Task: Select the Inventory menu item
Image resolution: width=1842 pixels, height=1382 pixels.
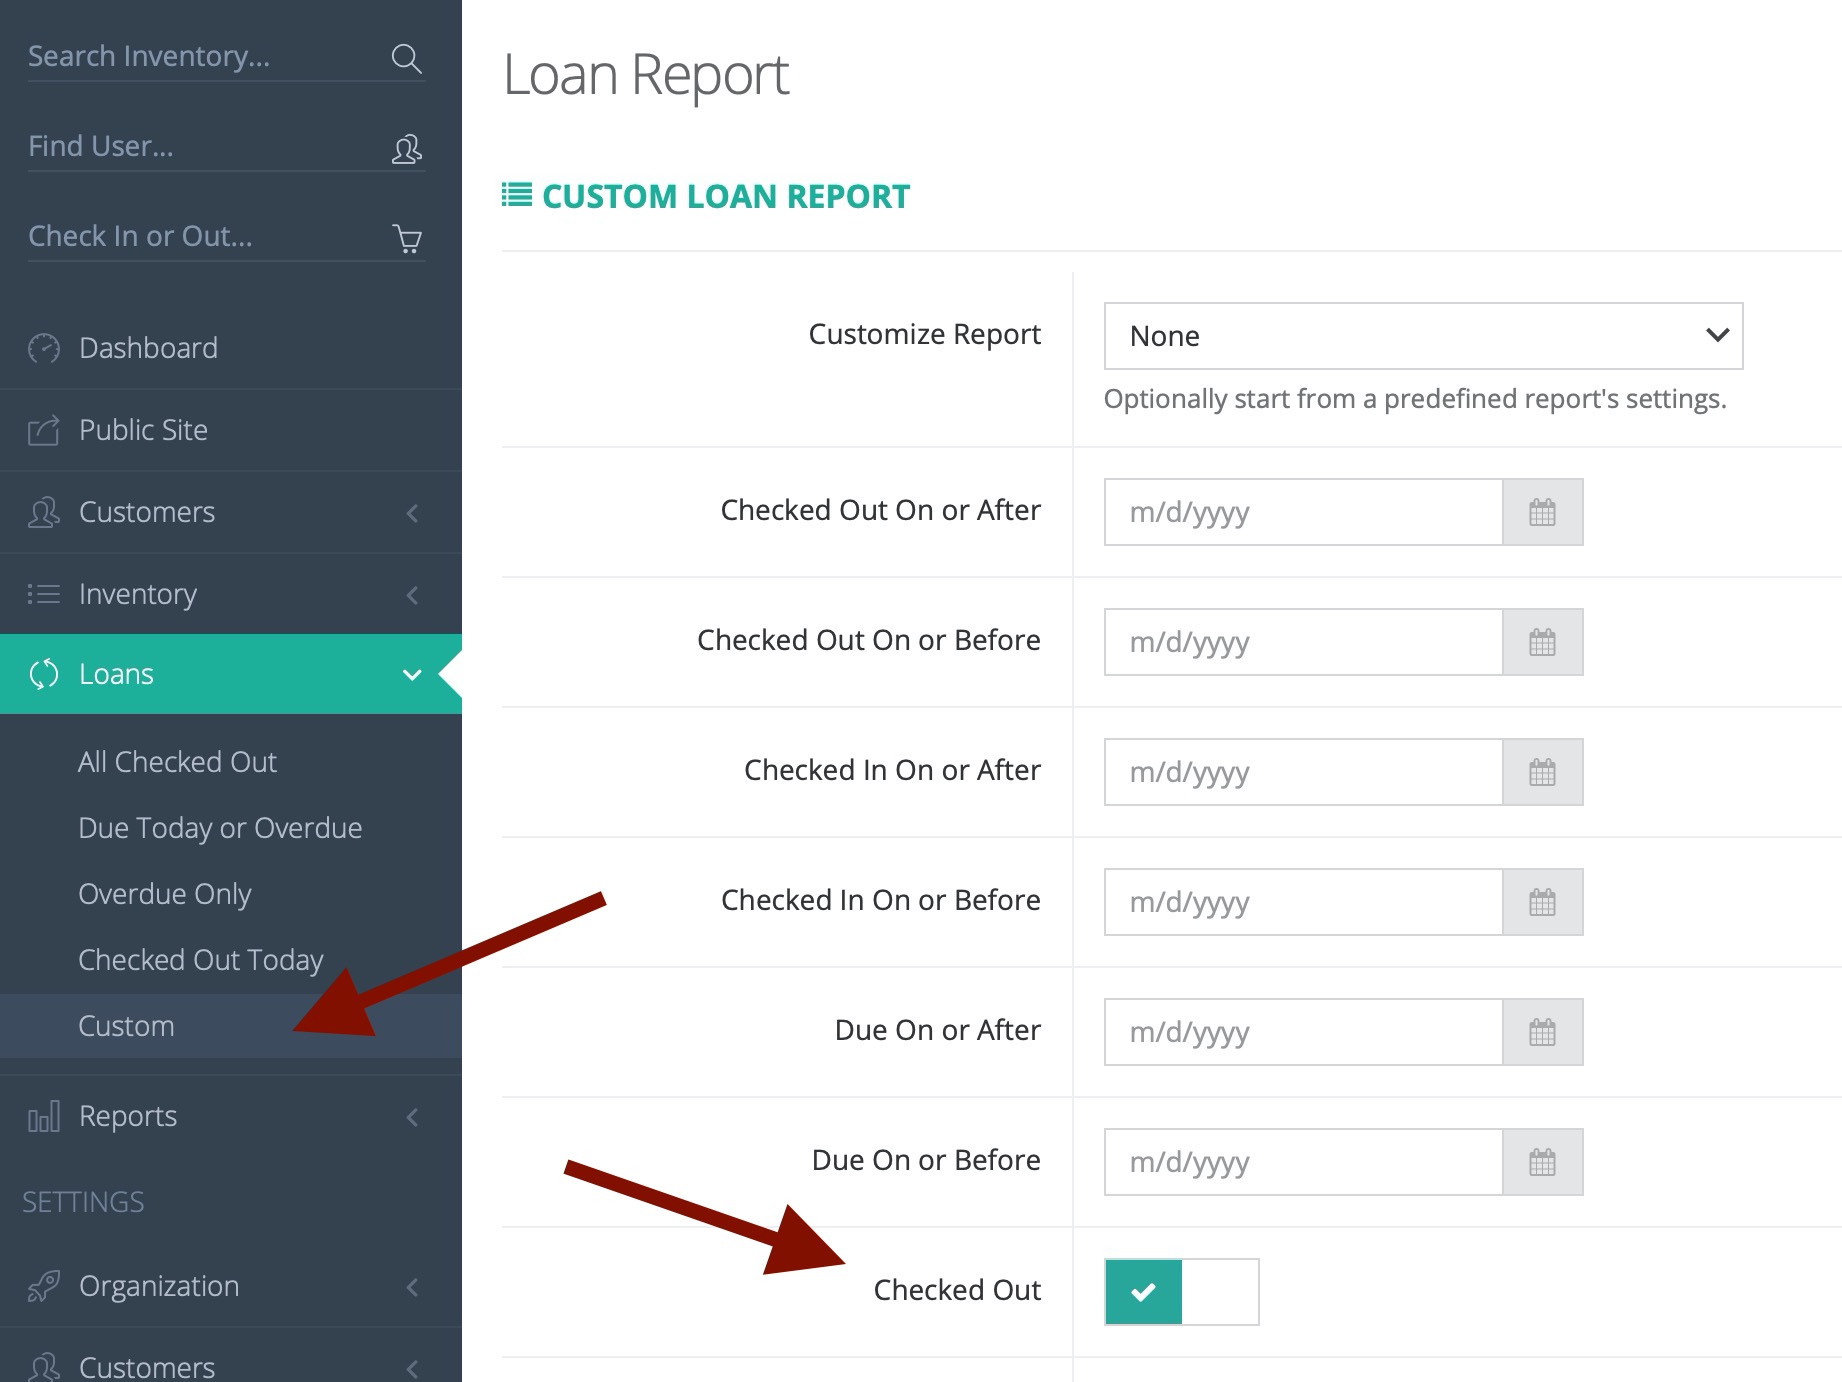Action: (x=231, y=594)
